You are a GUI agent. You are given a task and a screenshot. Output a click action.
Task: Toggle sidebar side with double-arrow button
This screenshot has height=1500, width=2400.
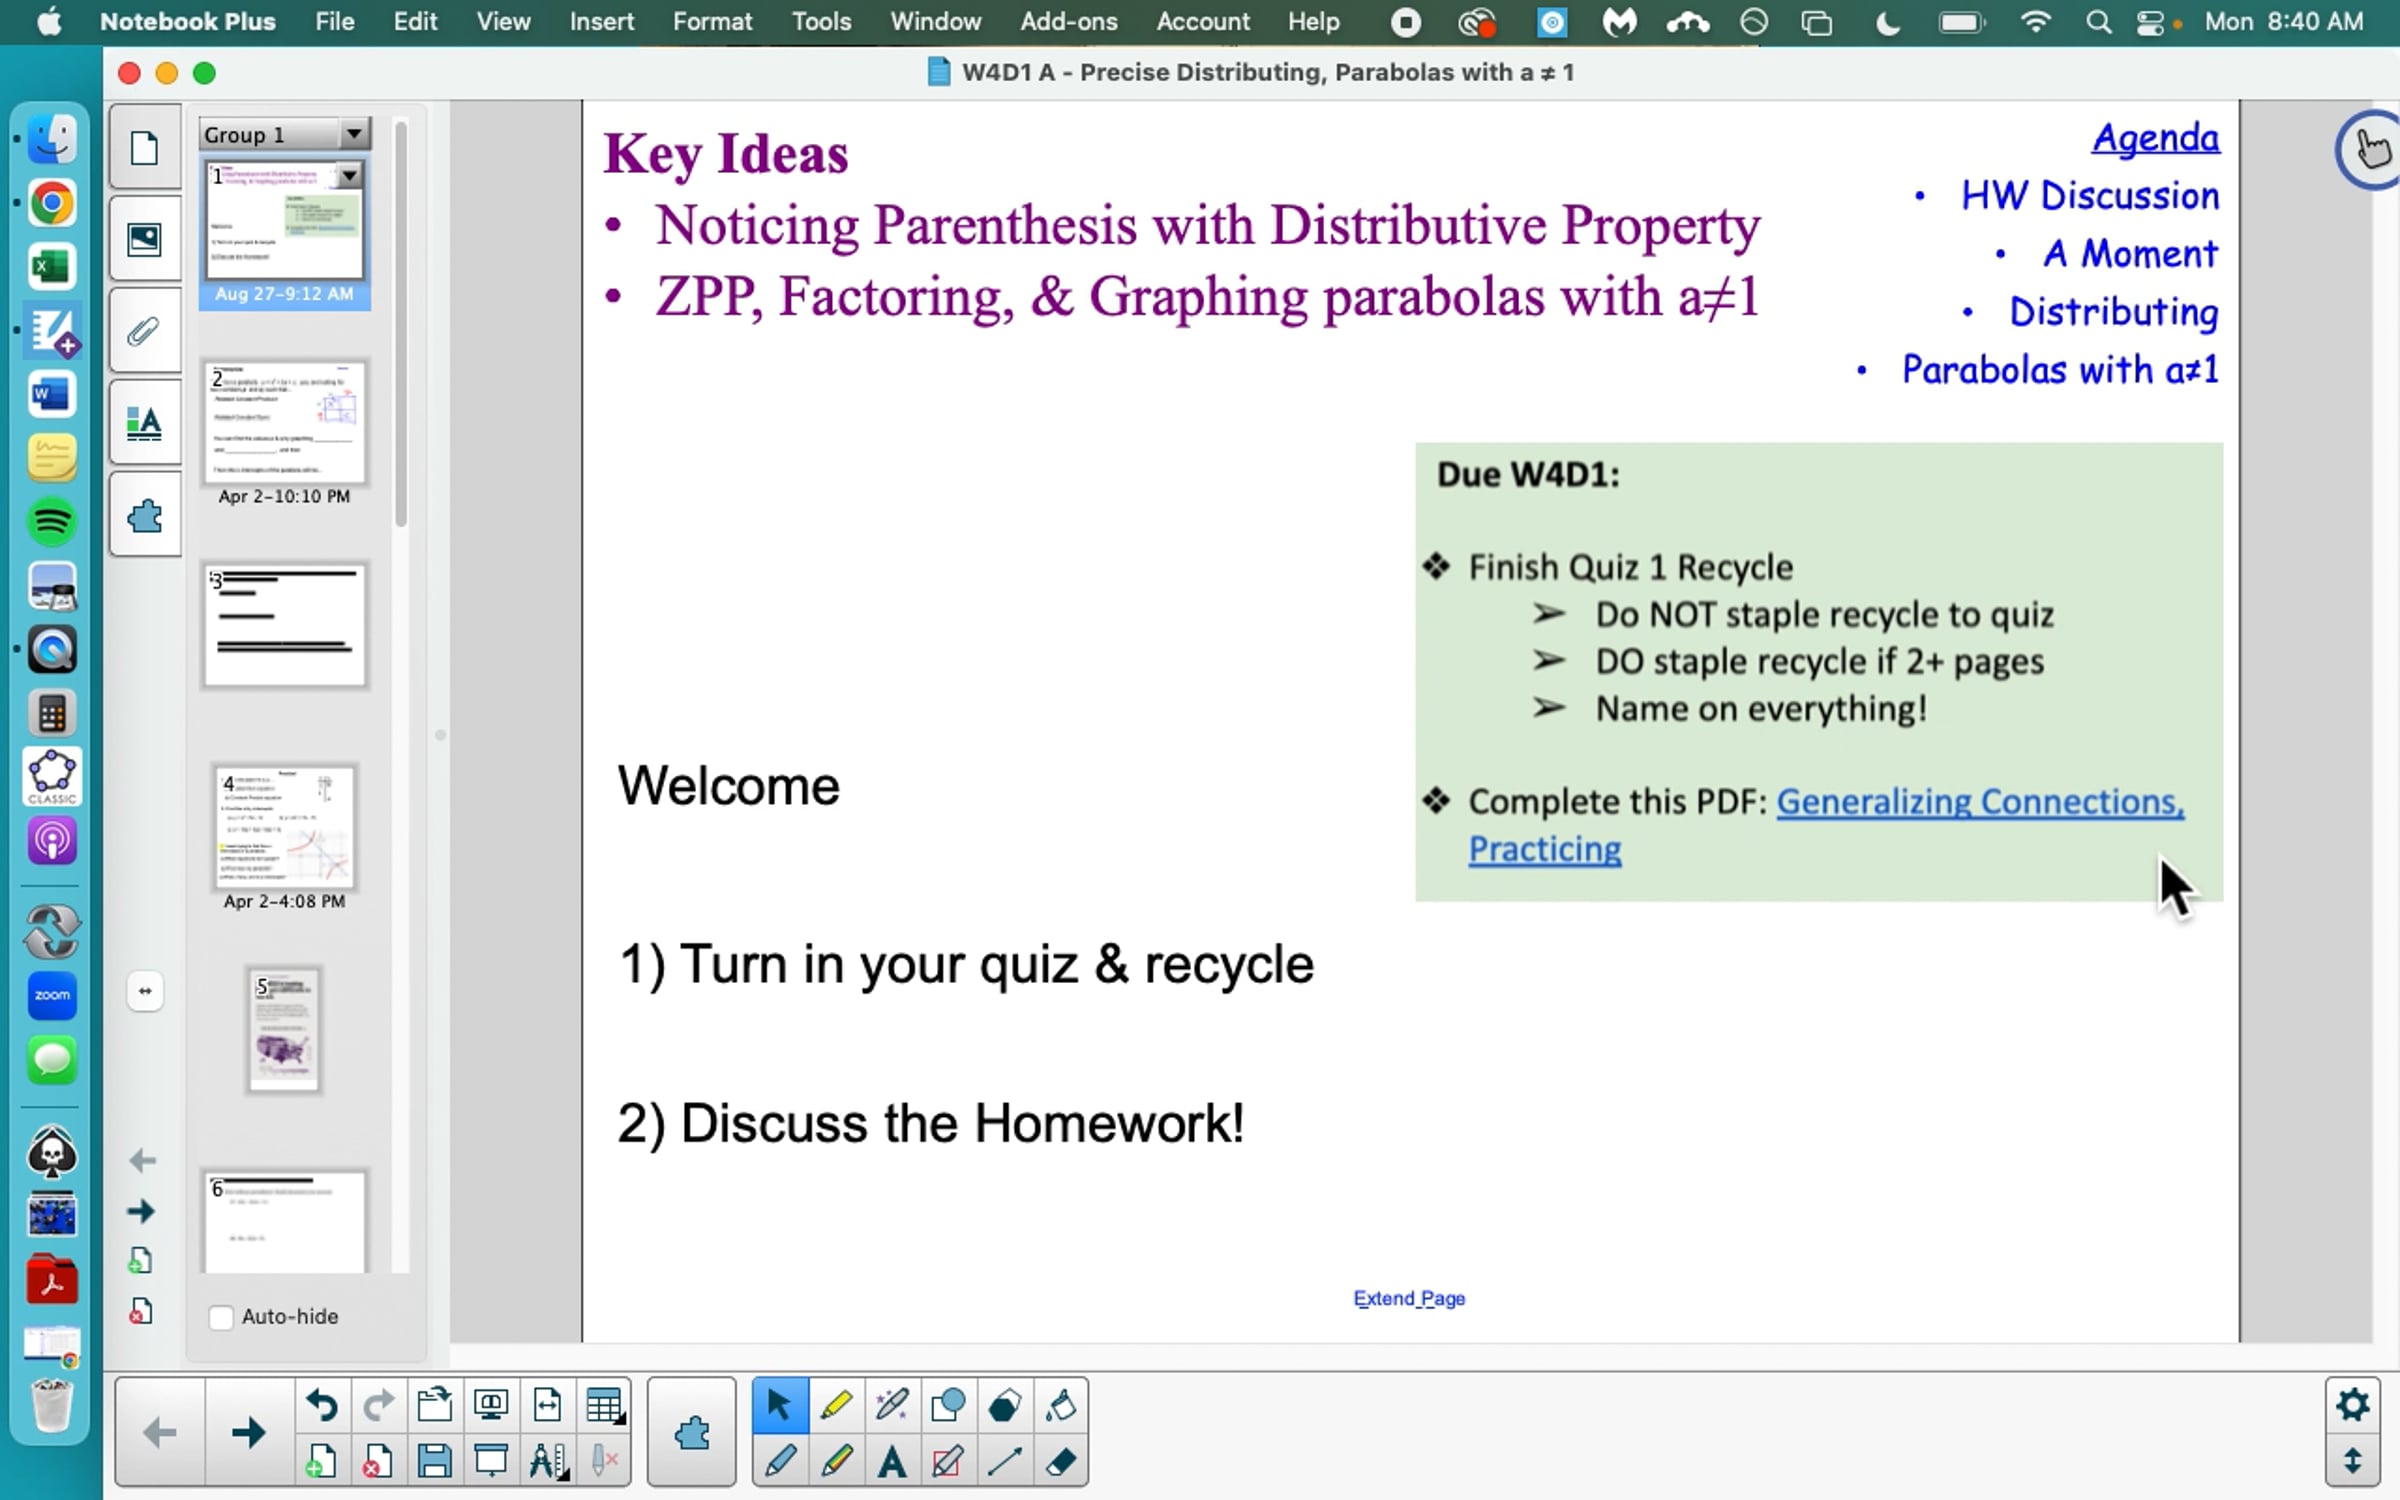[x=145, y=991]
